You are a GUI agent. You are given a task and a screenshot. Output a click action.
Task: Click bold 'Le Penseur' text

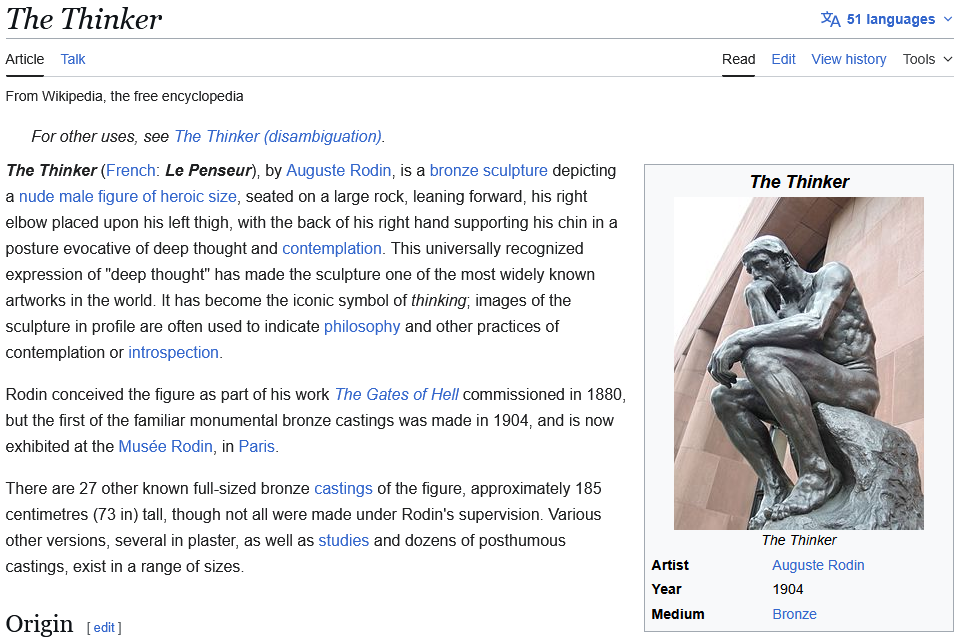pyautogui.click(x=208, y=170)
